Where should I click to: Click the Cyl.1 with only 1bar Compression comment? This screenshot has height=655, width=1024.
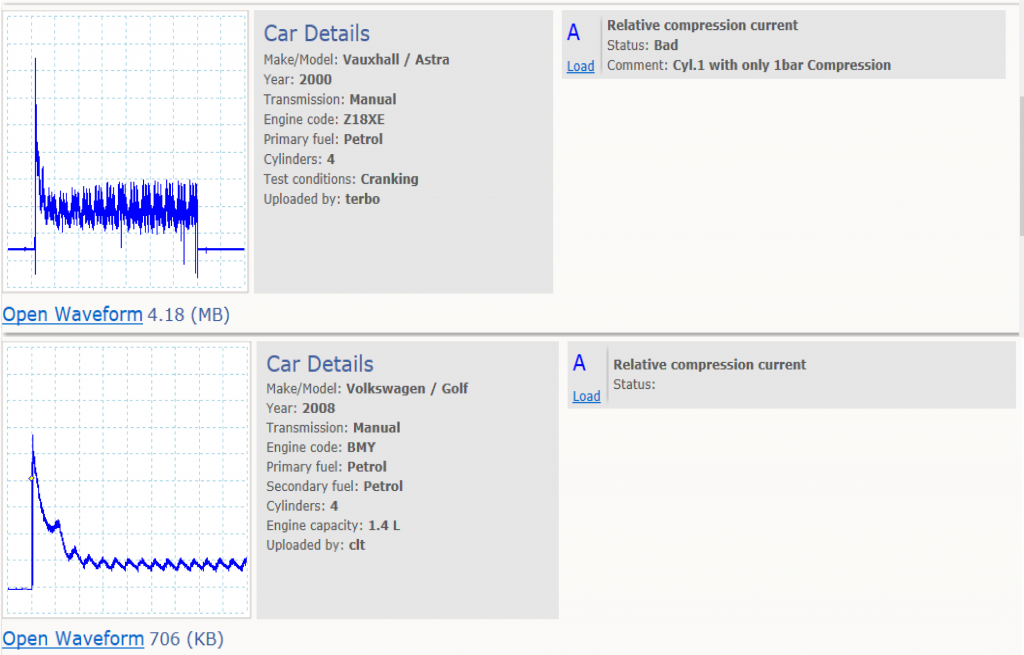[x=781, y=66]
